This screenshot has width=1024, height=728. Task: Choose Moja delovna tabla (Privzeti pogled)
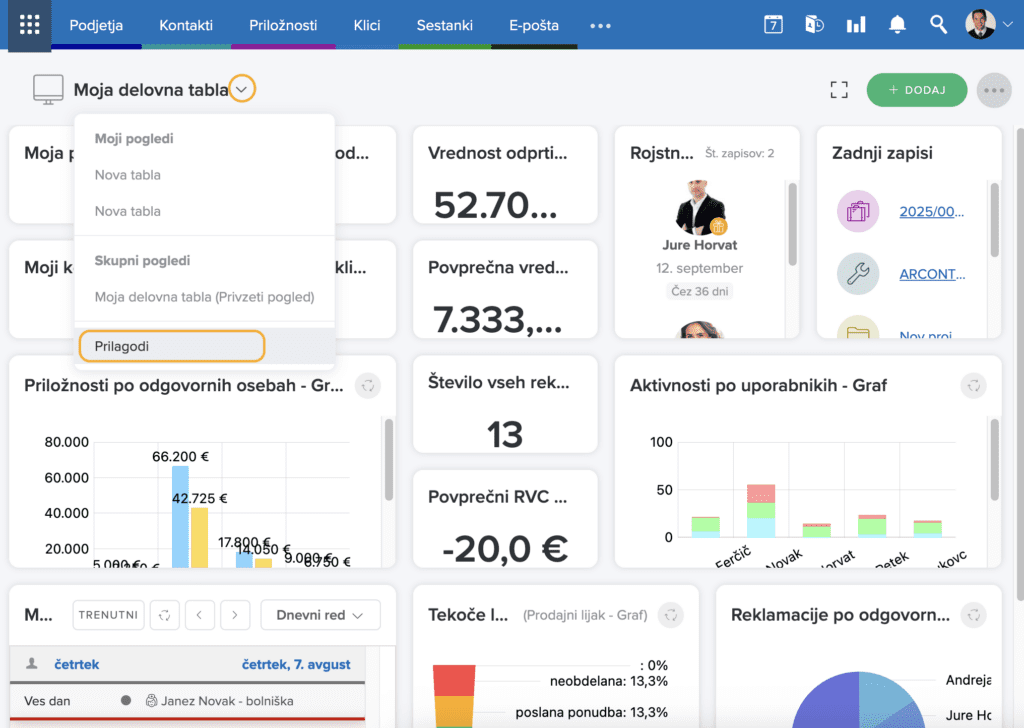click(x=204, y=297)
